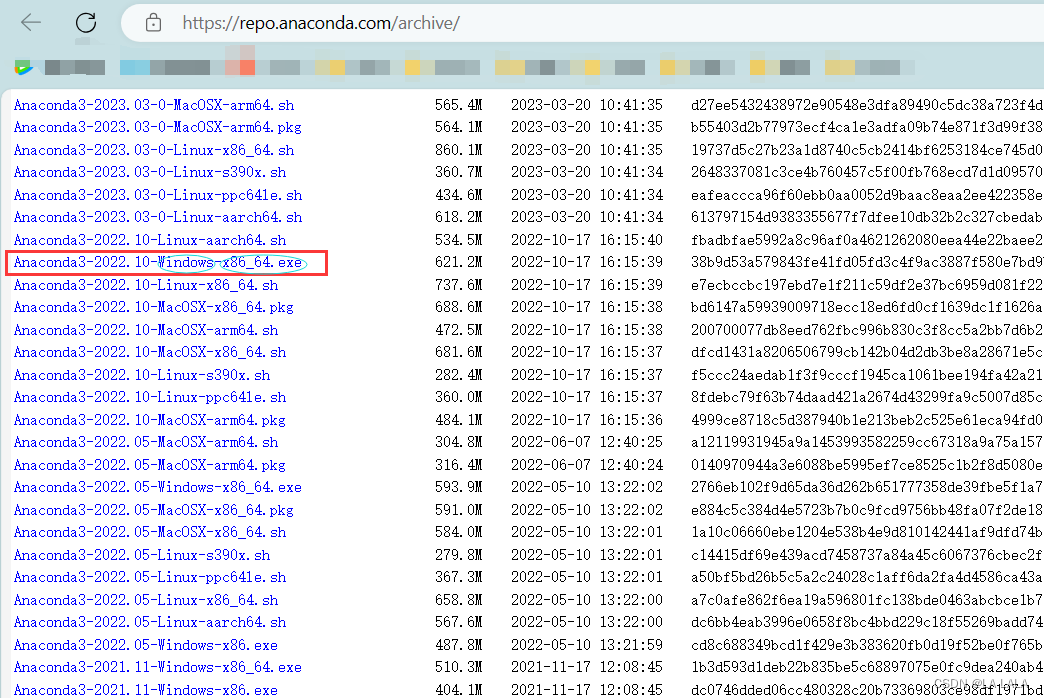Select hash starting with 1b3d593d1deb22b8
This screenshot has height=698, width=1044.
867,667
